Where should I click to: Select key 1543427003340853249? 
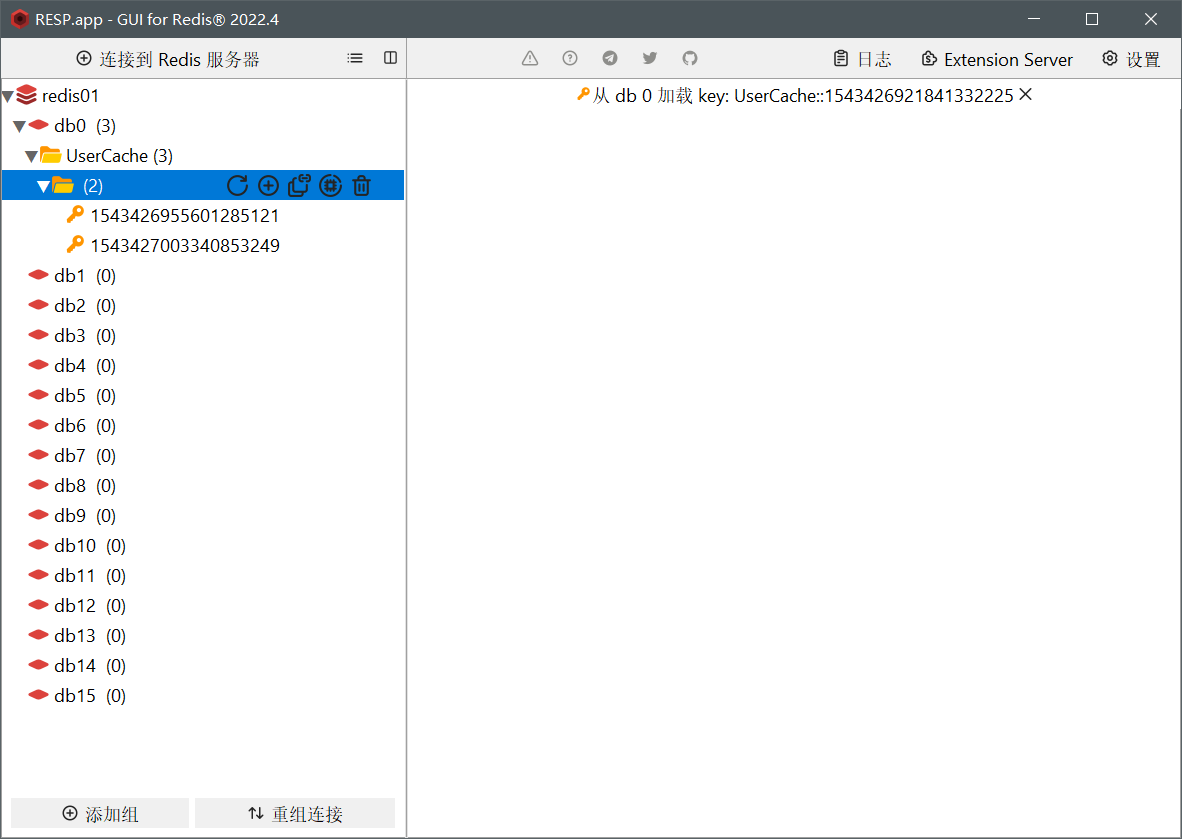pyautogui.click(x=185, y=246)
